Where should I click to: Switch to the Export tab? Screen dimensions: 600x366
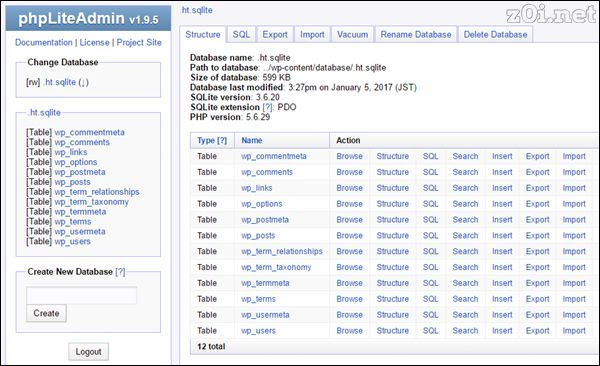[275, 35]
